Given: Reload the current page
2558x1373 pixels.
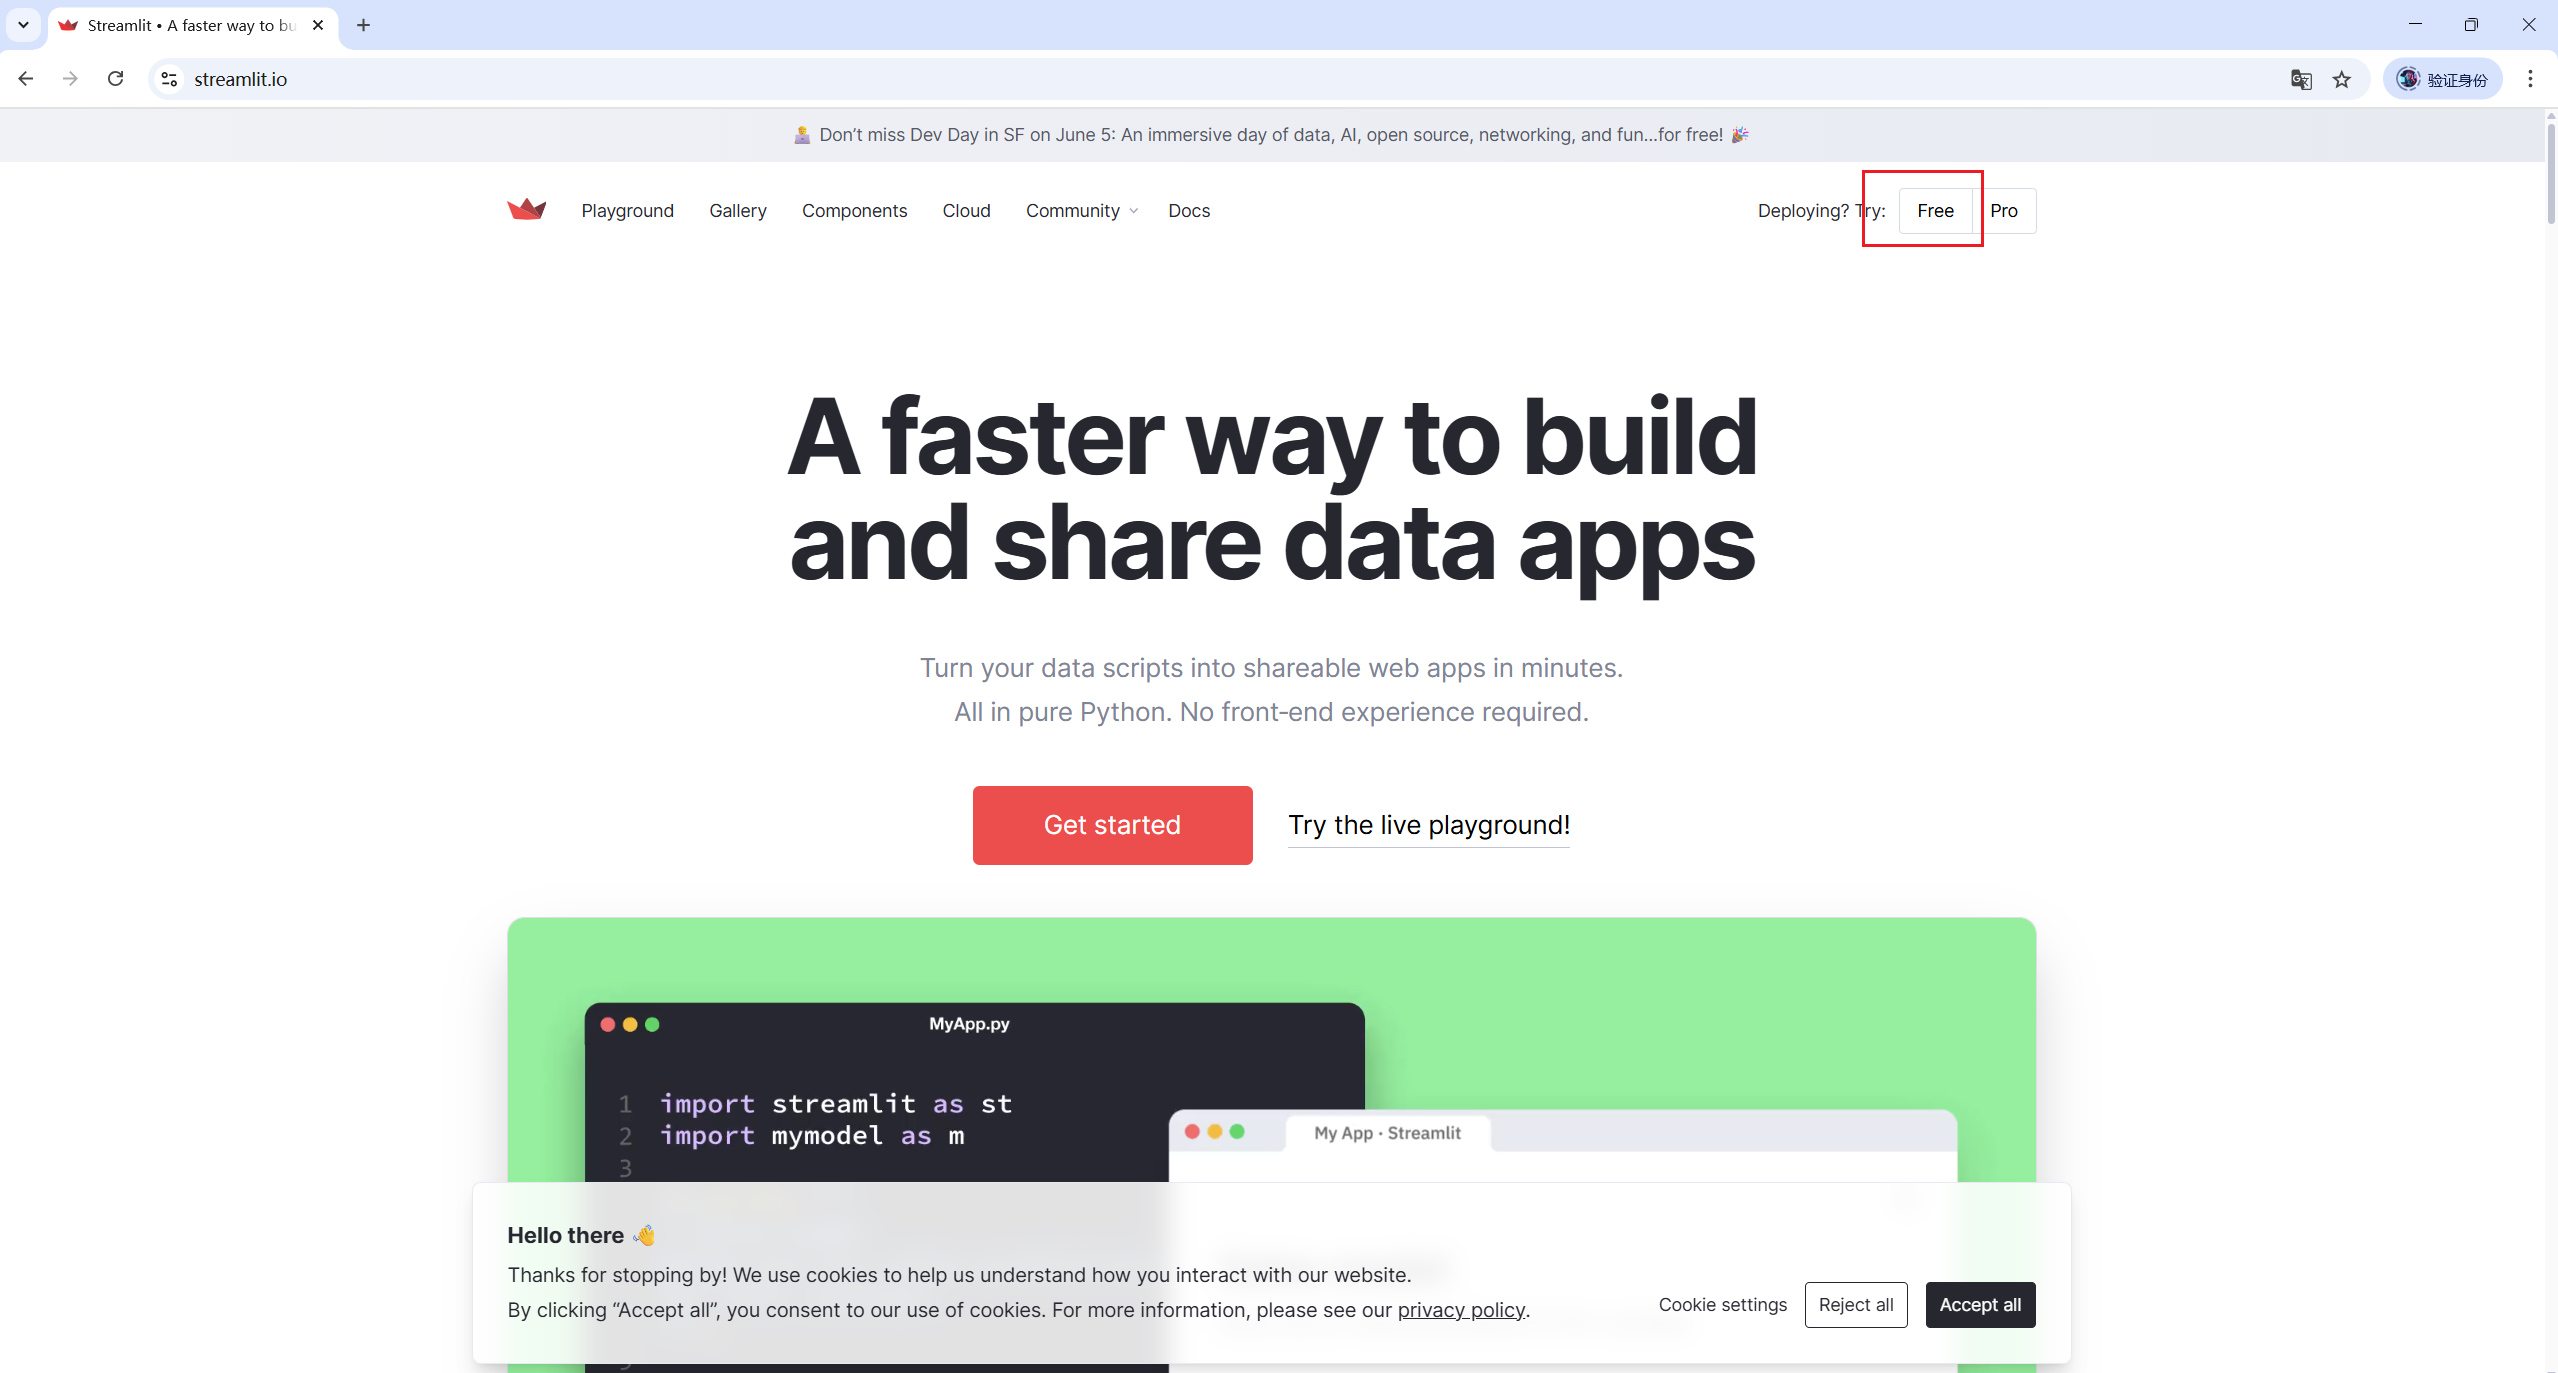Looking at the screenshot, I should tap(116, 79).
